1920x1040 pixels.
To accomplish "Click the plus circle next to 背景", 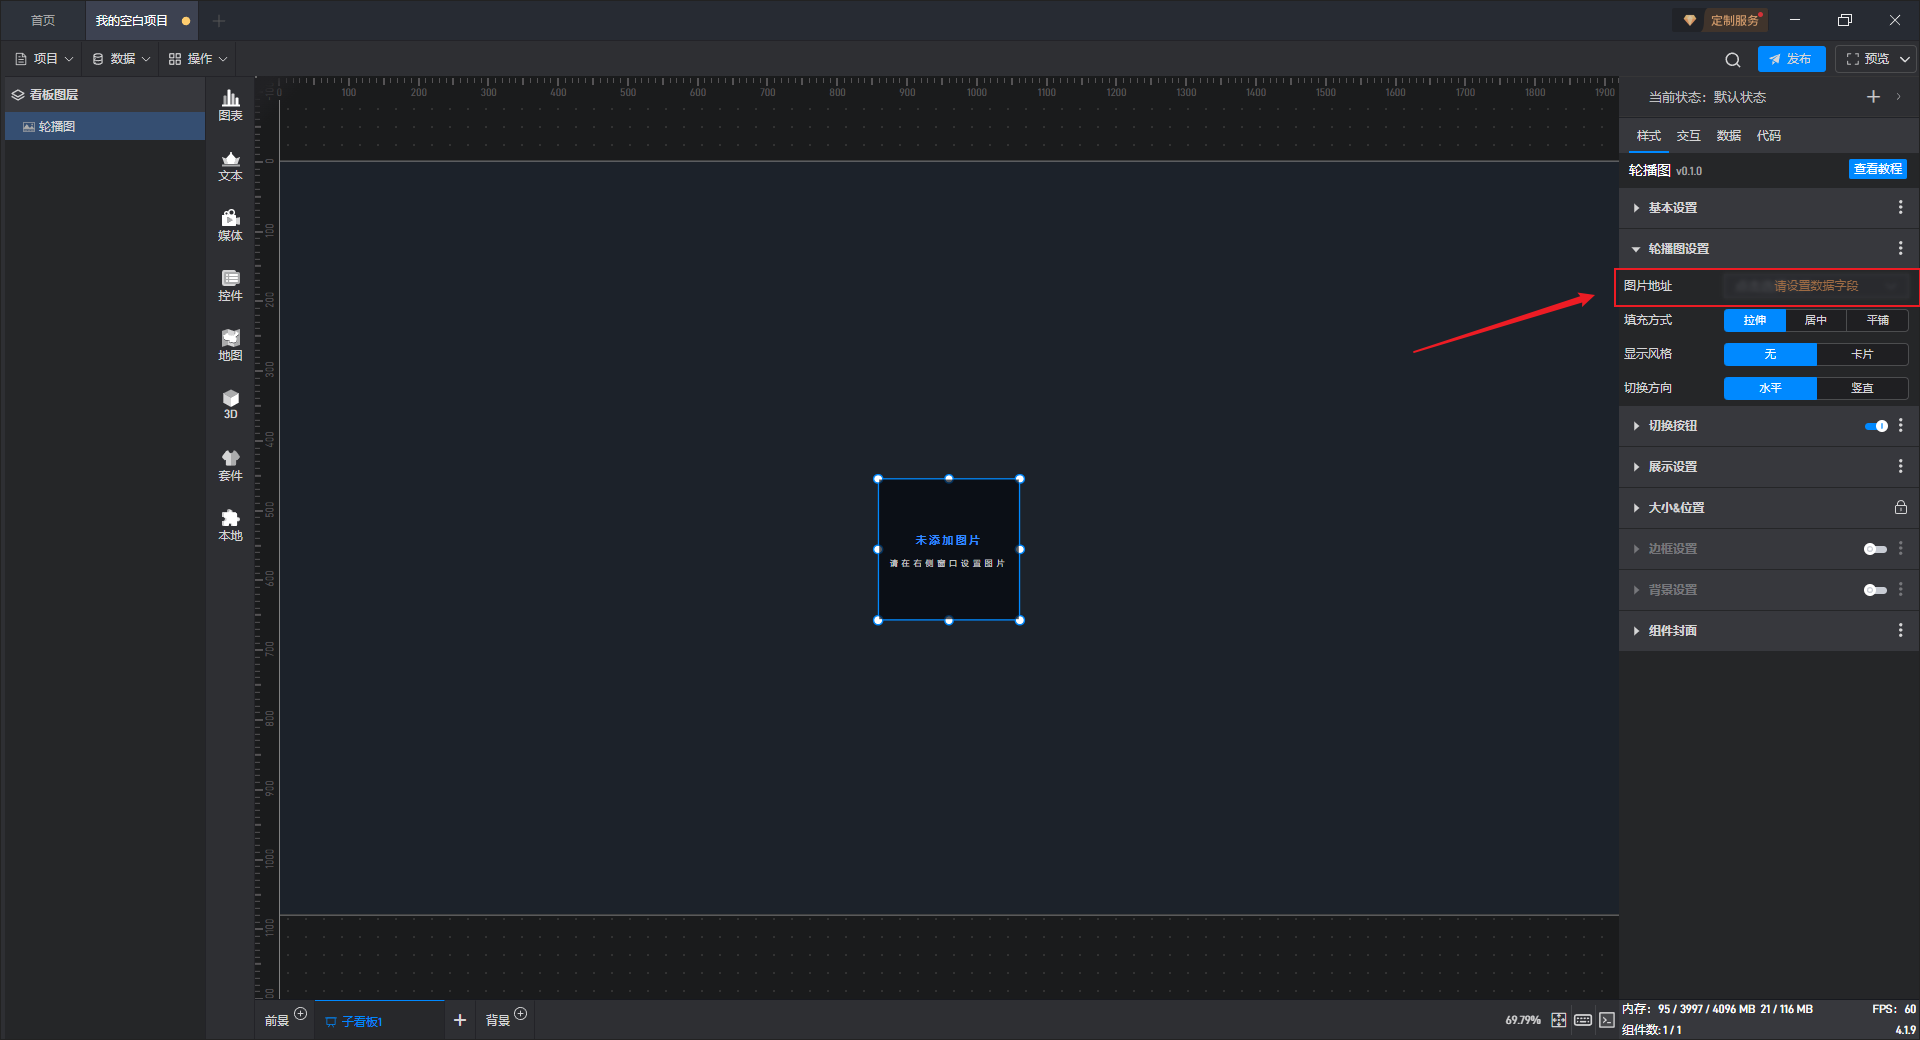I will coord(520,1014).
